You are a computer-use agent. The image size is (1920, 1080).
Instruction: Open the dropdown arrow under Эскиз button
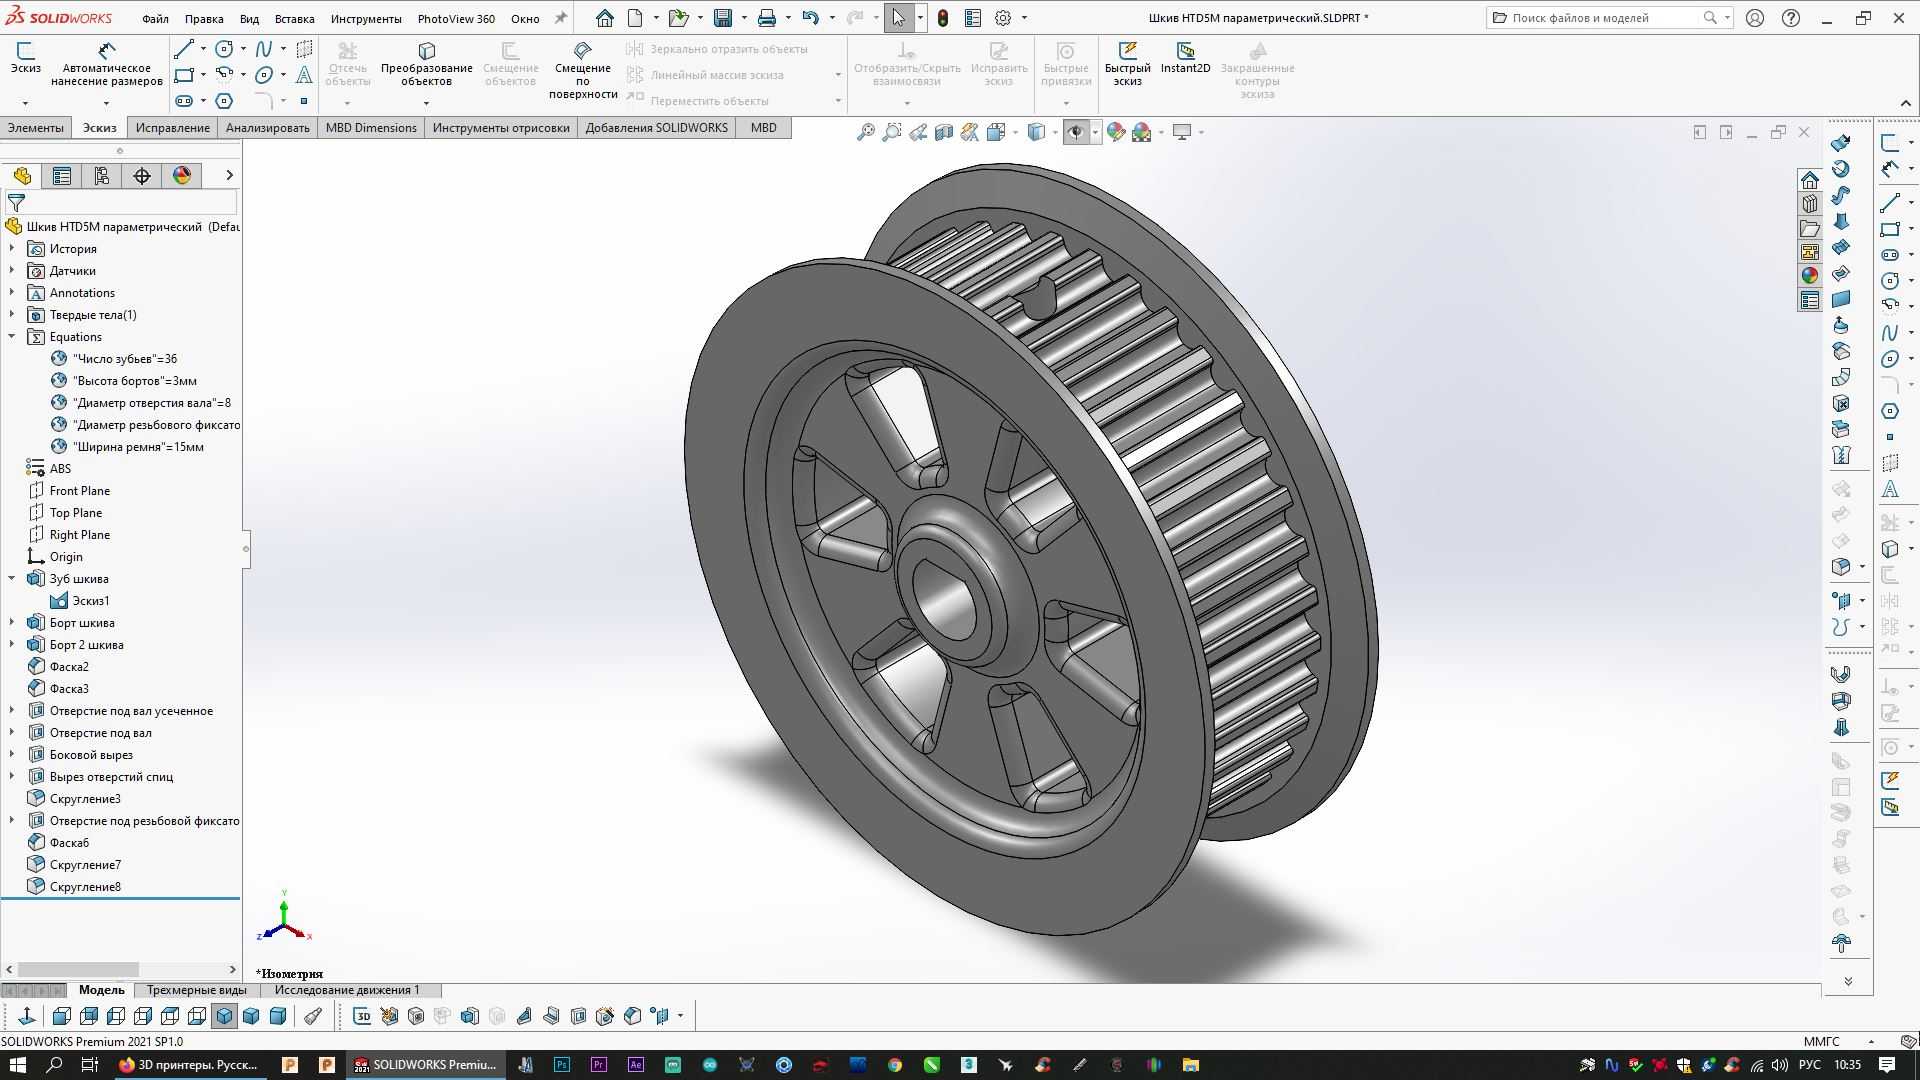click(25, 102)
